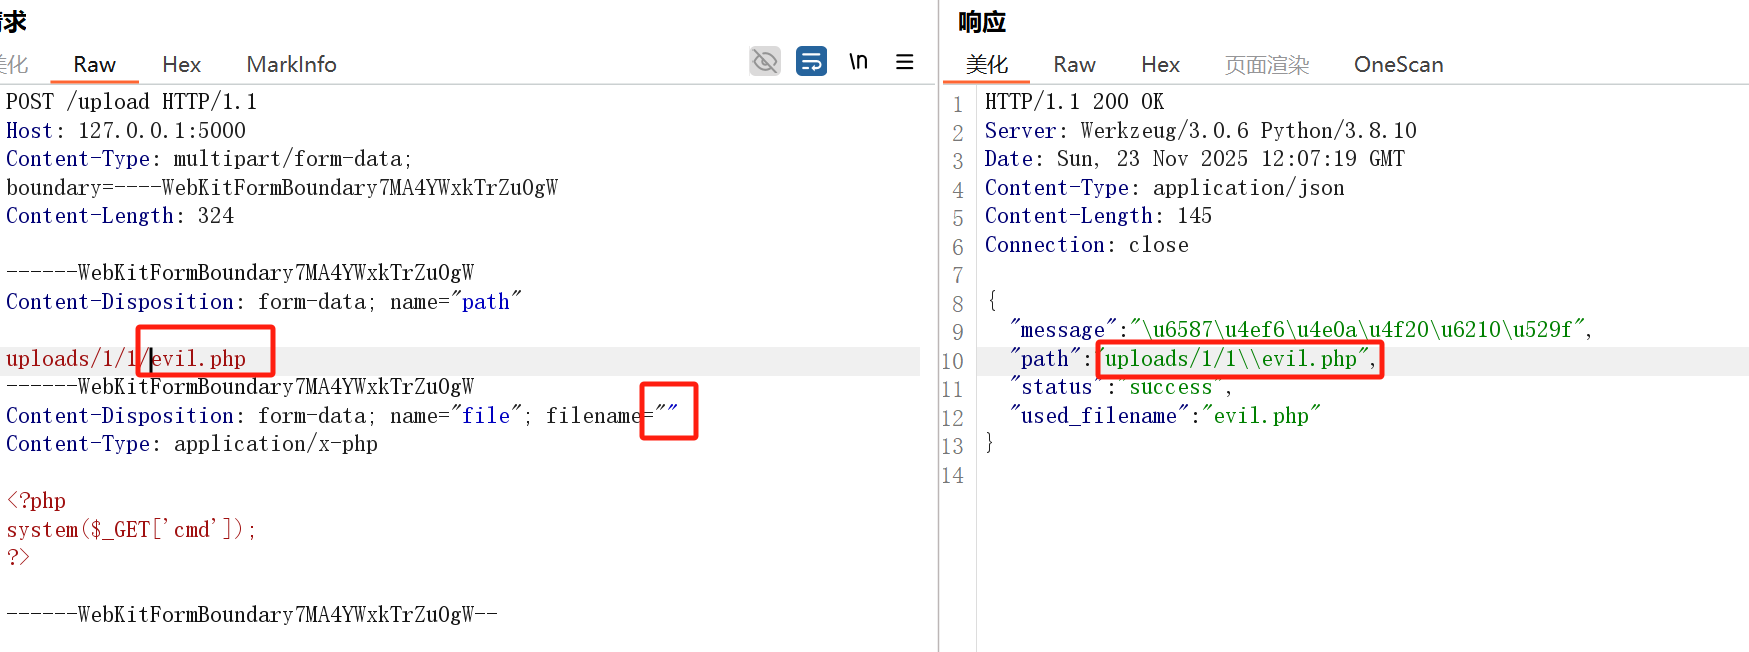Click the Content-Length: 145 response header
This screenshot has width=1749, height=652.
(1099, 216)
